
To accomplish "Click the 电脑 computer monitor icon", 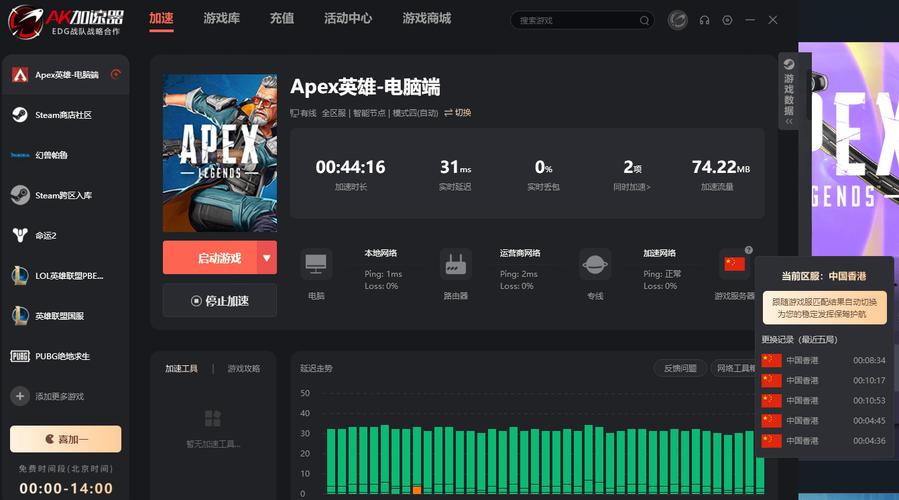I will click(316, 265).
